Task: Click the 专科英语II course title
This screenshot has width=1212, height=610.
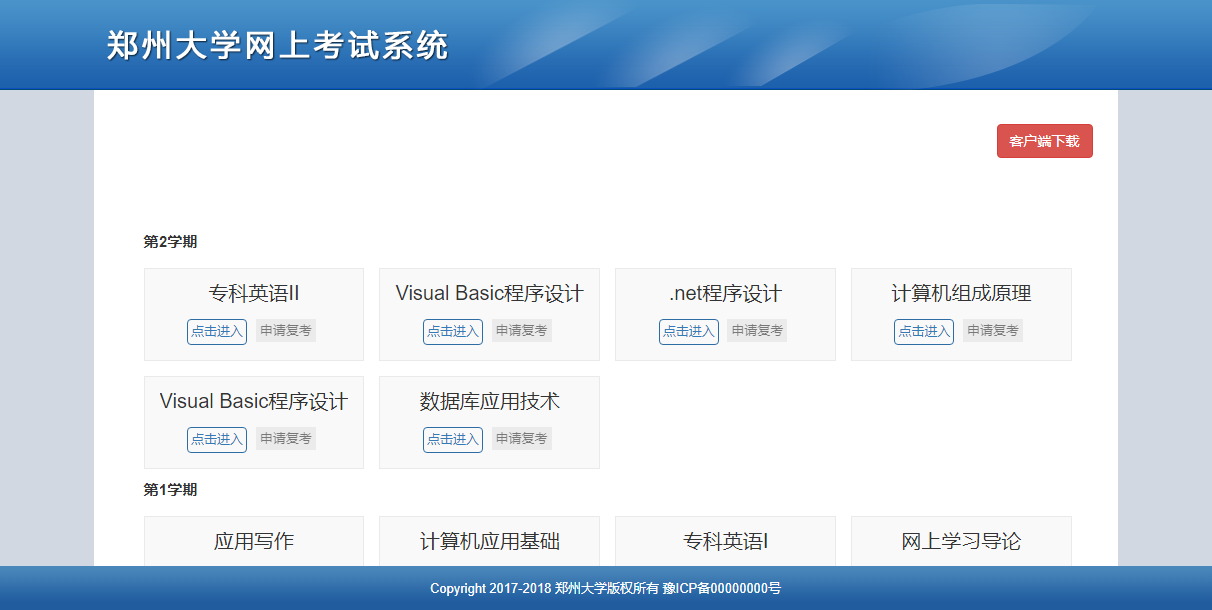Action: point(254,294)
